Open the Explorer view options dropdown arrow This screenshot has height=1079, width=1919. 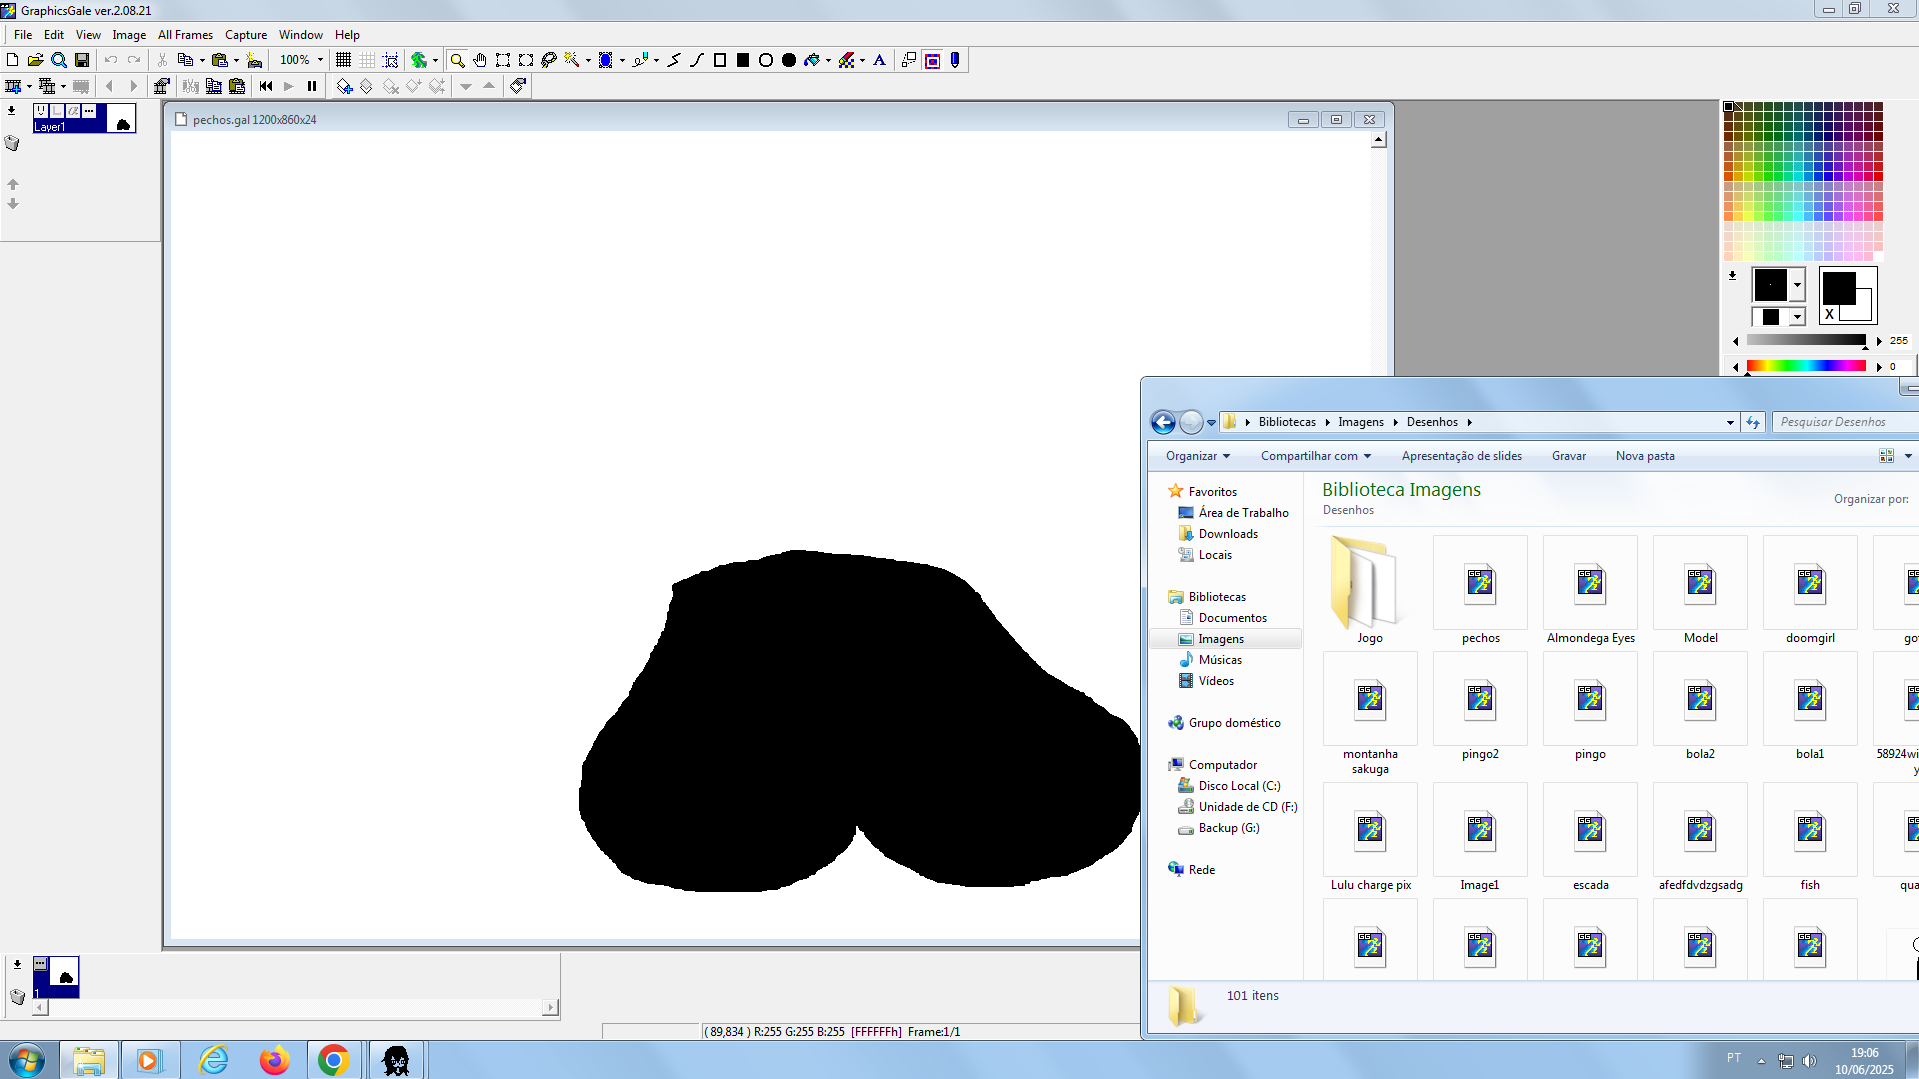point(1908,456)
